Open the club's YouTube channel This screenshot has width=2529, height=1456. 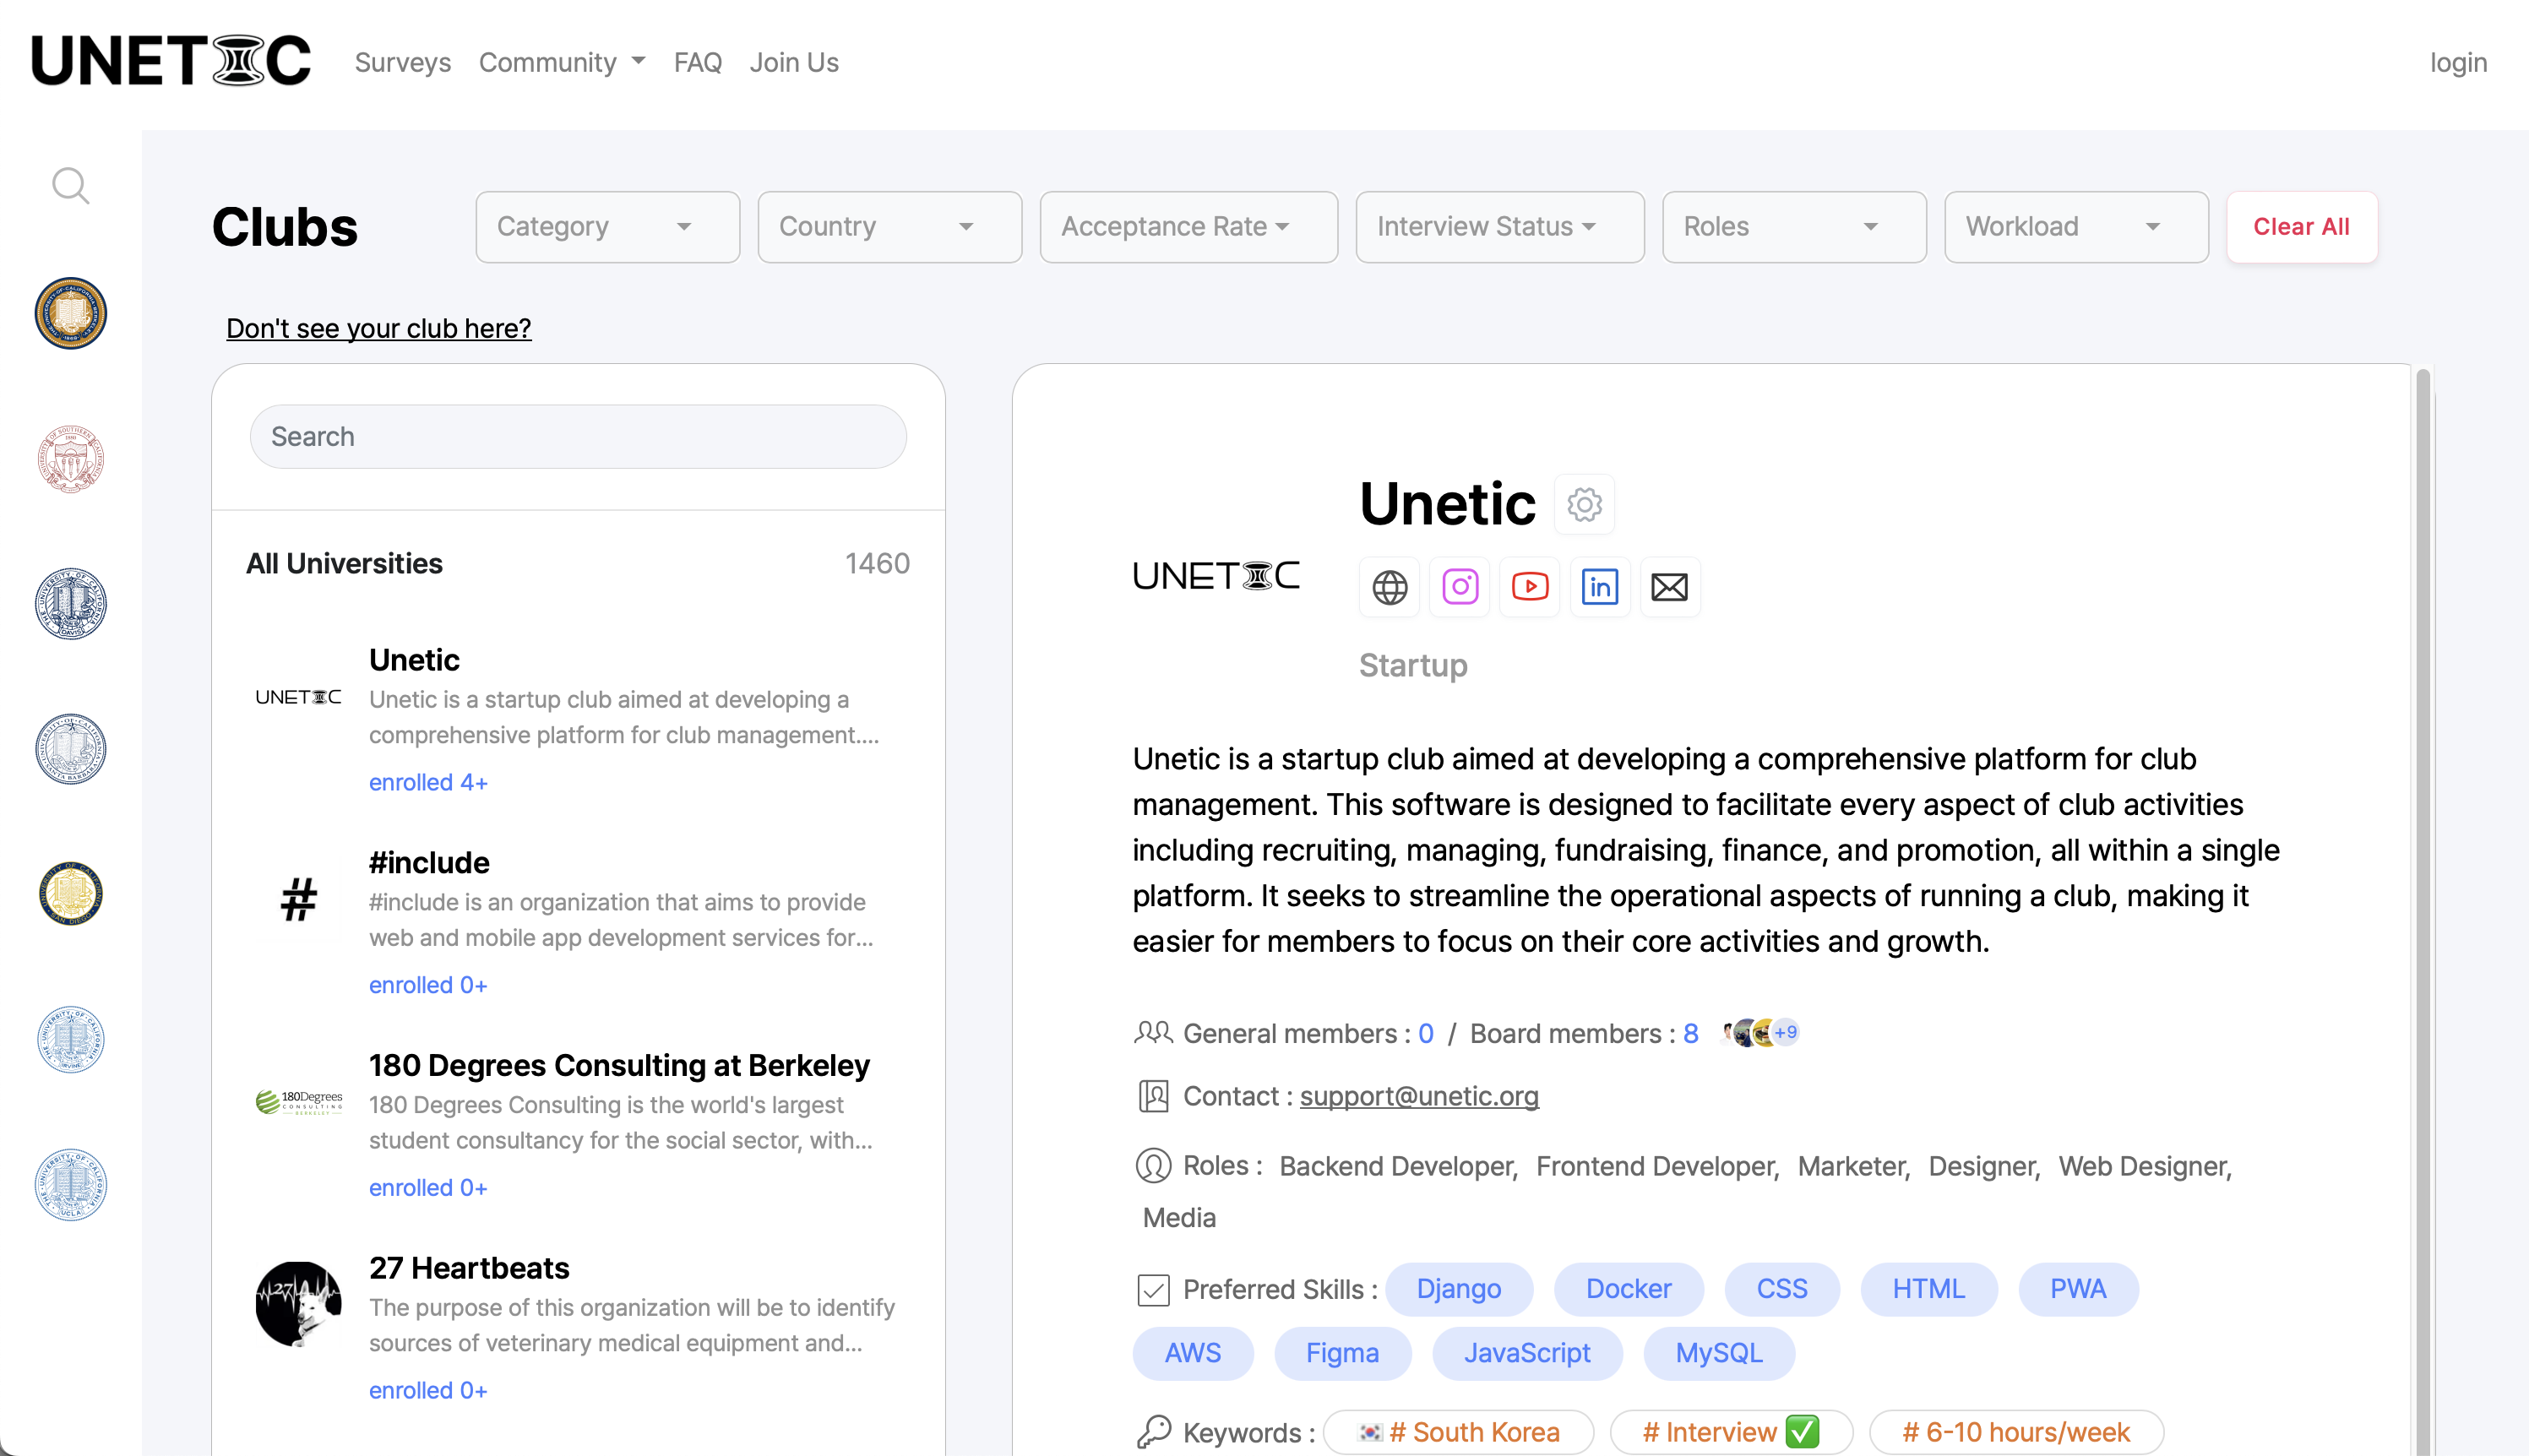pyautogui.click(x=1529, y=587)
